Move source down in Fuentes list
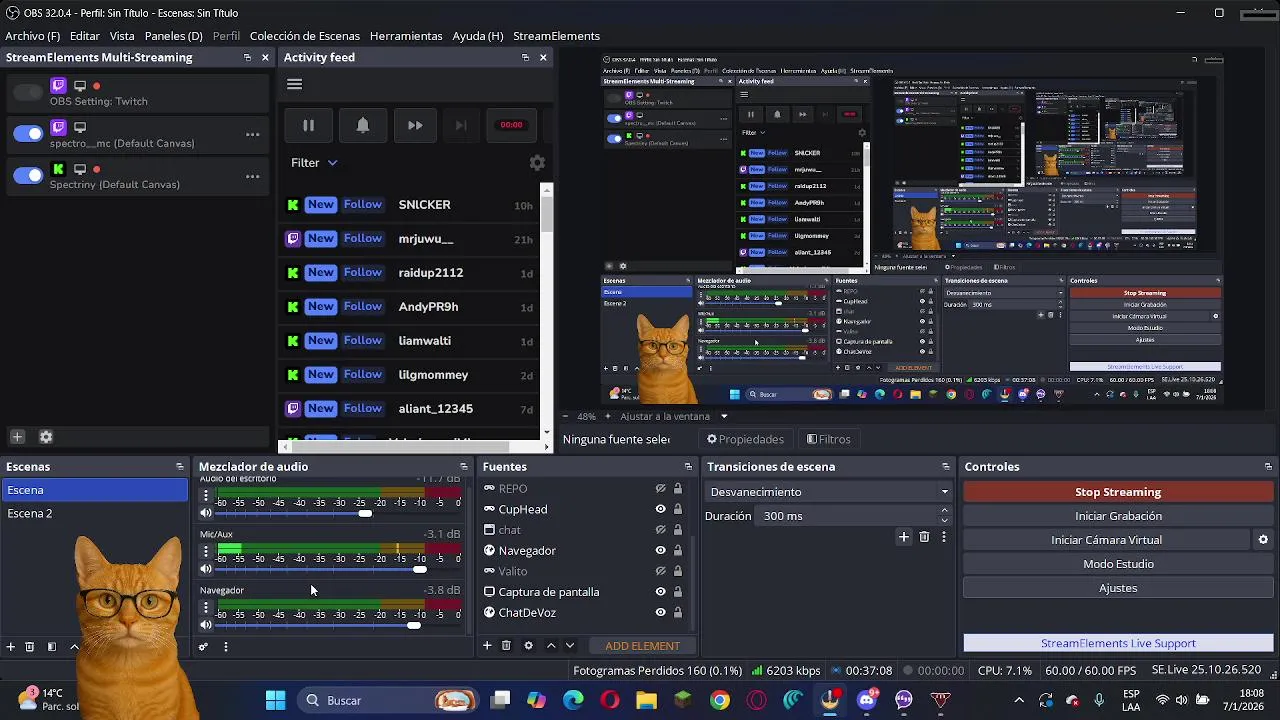The image size is (1280, 720). (x=569, y=646)
